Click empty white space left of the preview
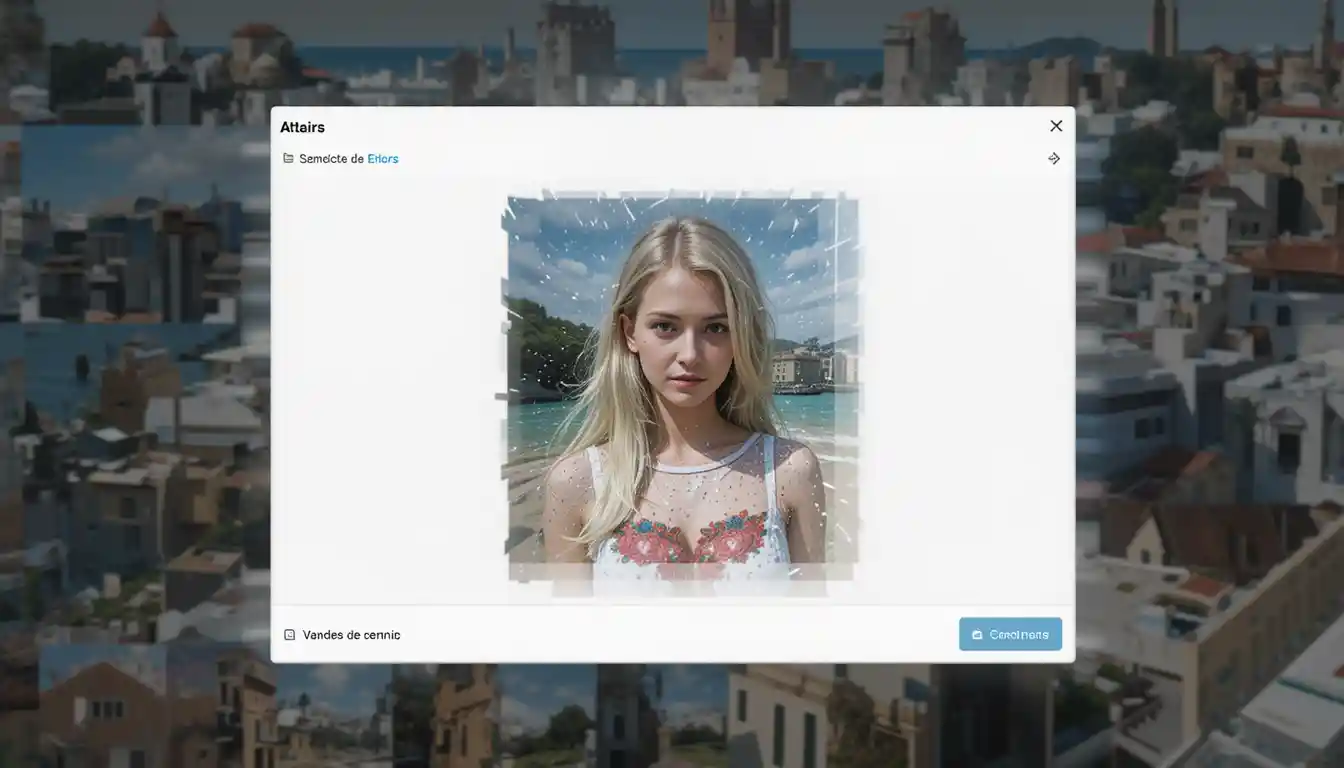This screenshot has width=1344, height=768. pyautogui.click(x=385, y=390)
